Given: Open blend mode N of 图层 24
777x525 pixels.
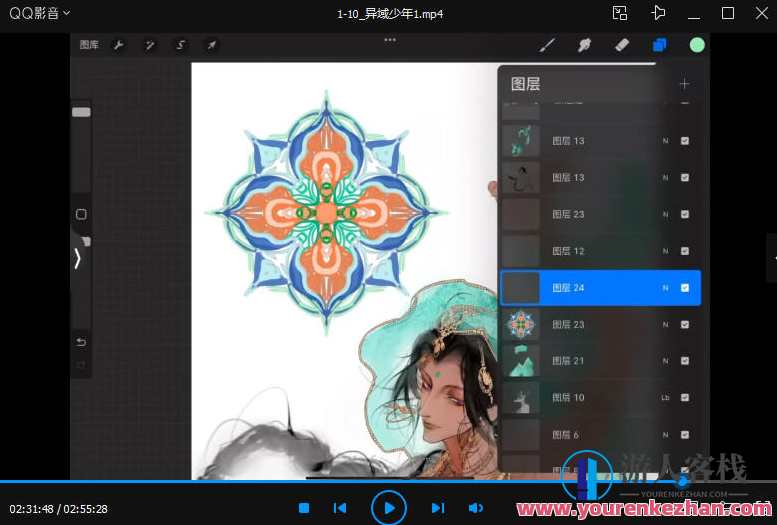Looking at the screenshot, I should (x=666, y=288).
